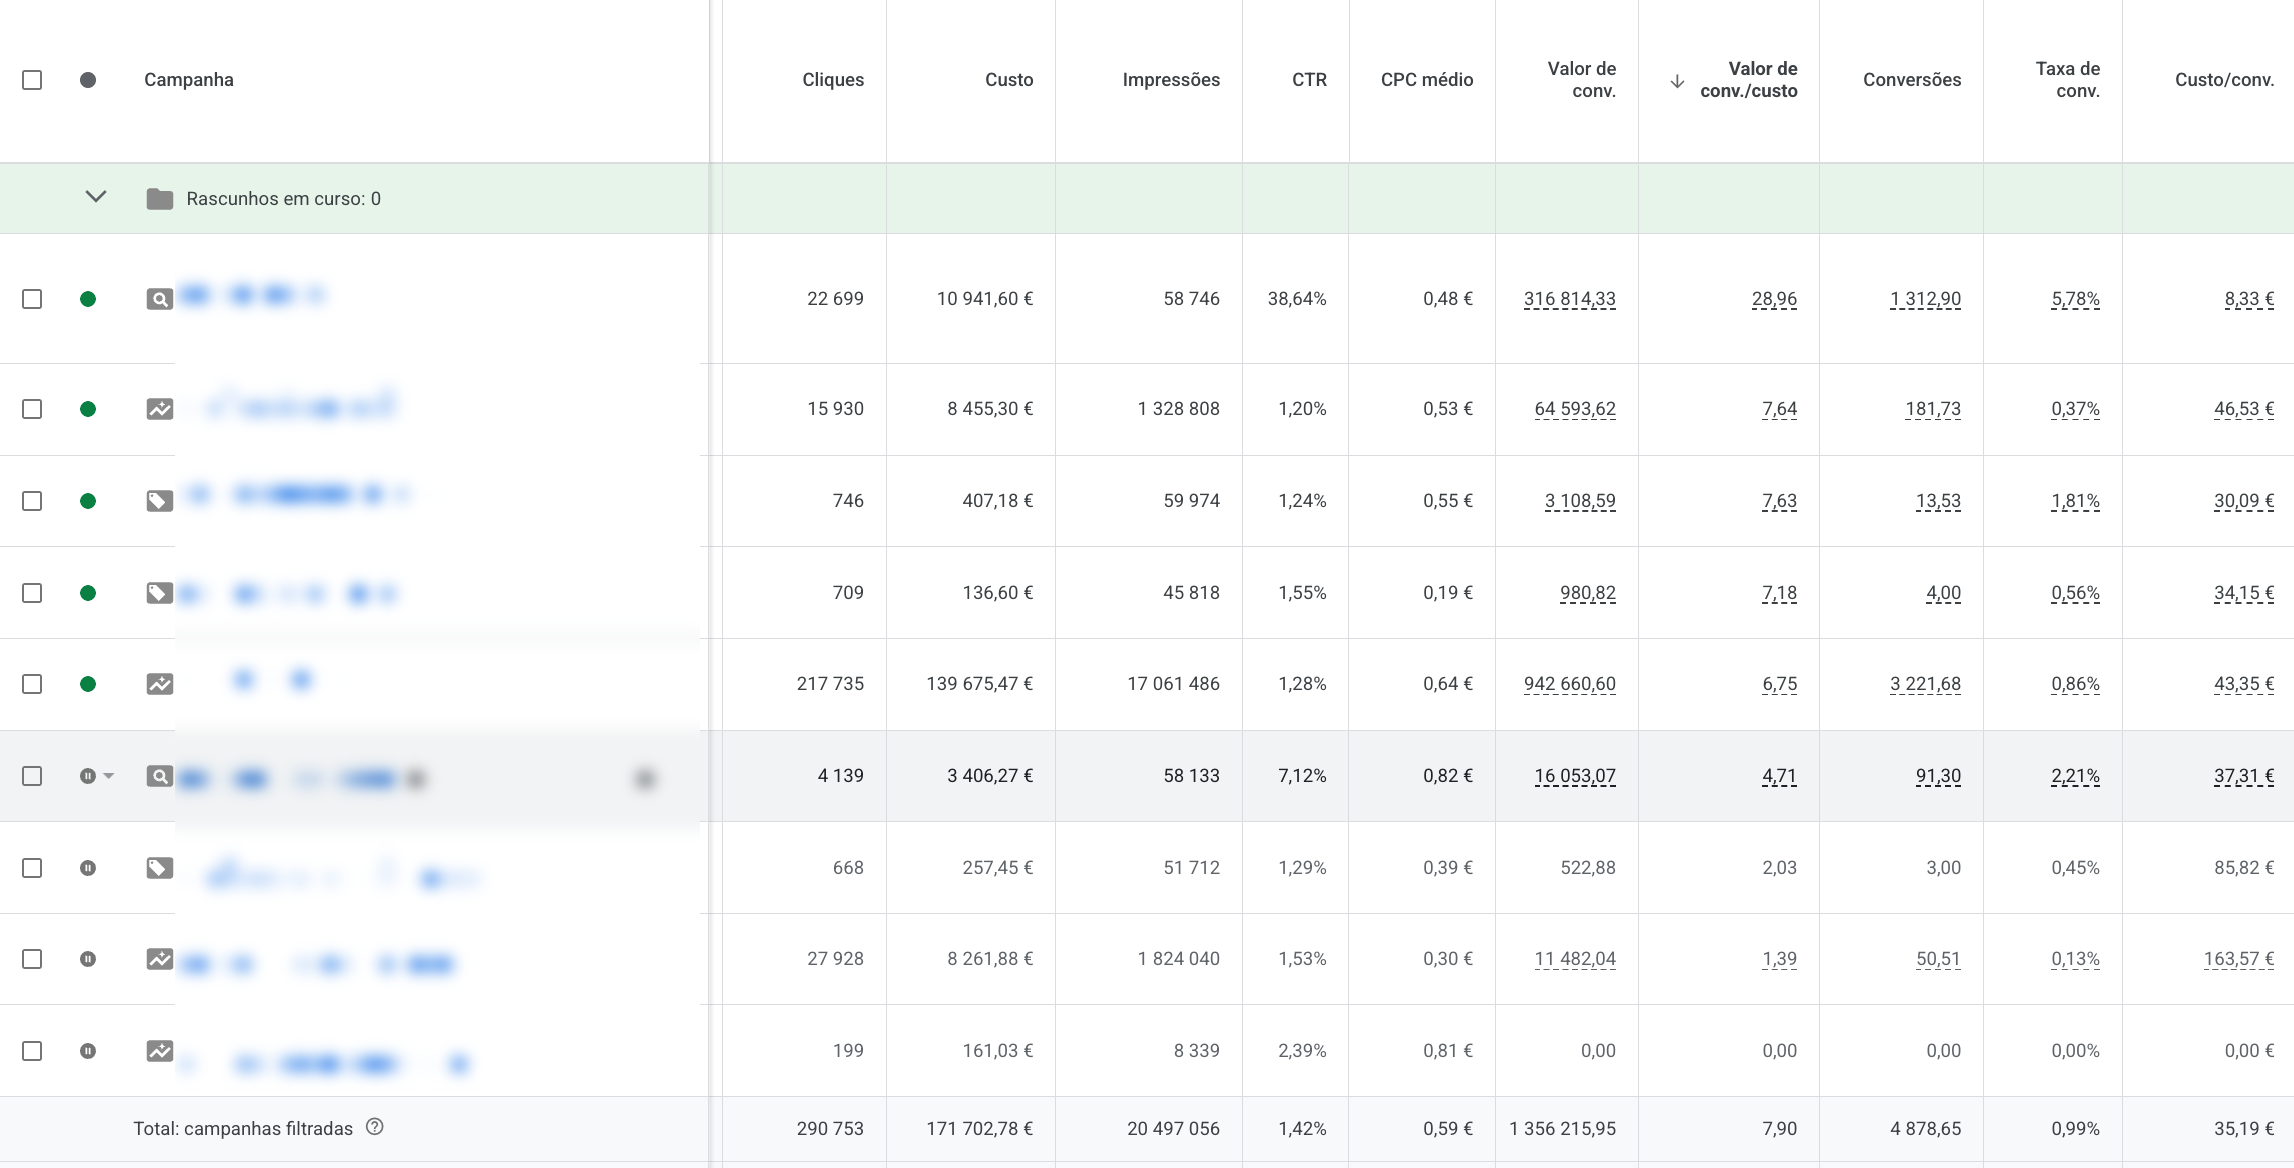The image size is (2294, 1168).
Task: Select the checkbox of the paused 4 139 clicks row
Action: 32,776
